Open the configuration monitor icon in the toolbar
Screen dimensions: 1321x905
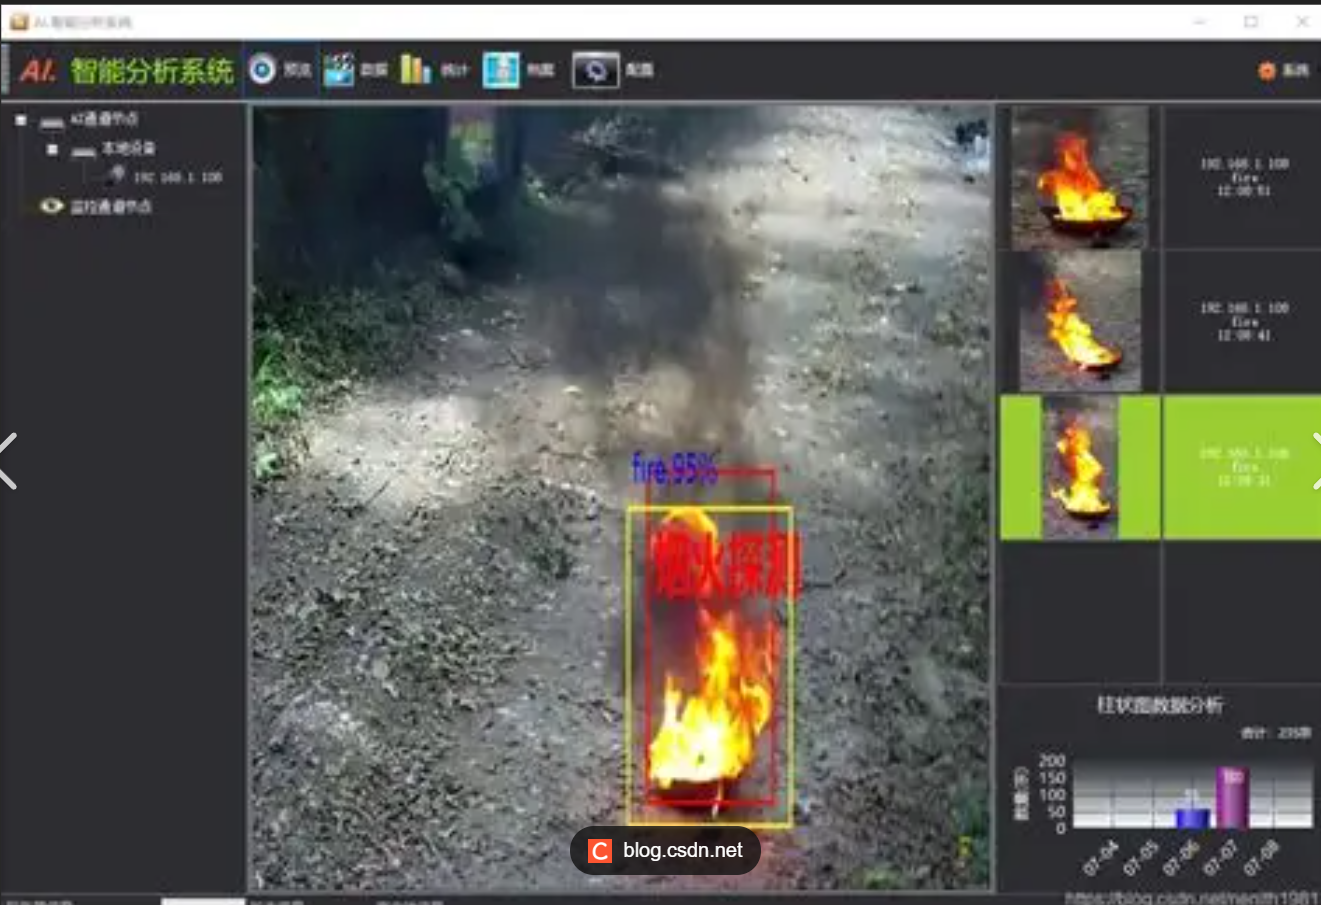pos(595,70)
